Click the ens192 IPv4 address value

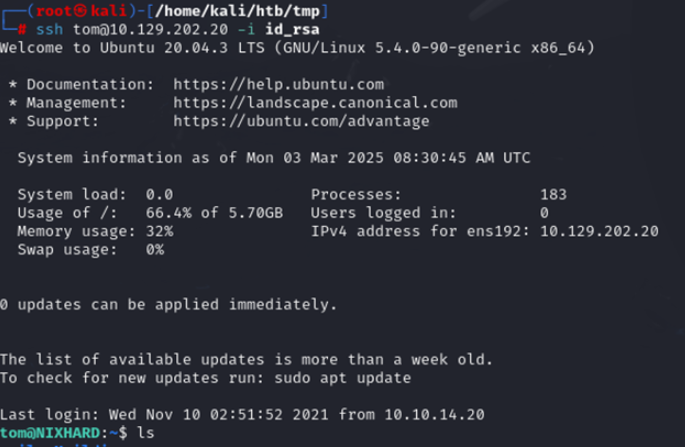tap(599, 231)
